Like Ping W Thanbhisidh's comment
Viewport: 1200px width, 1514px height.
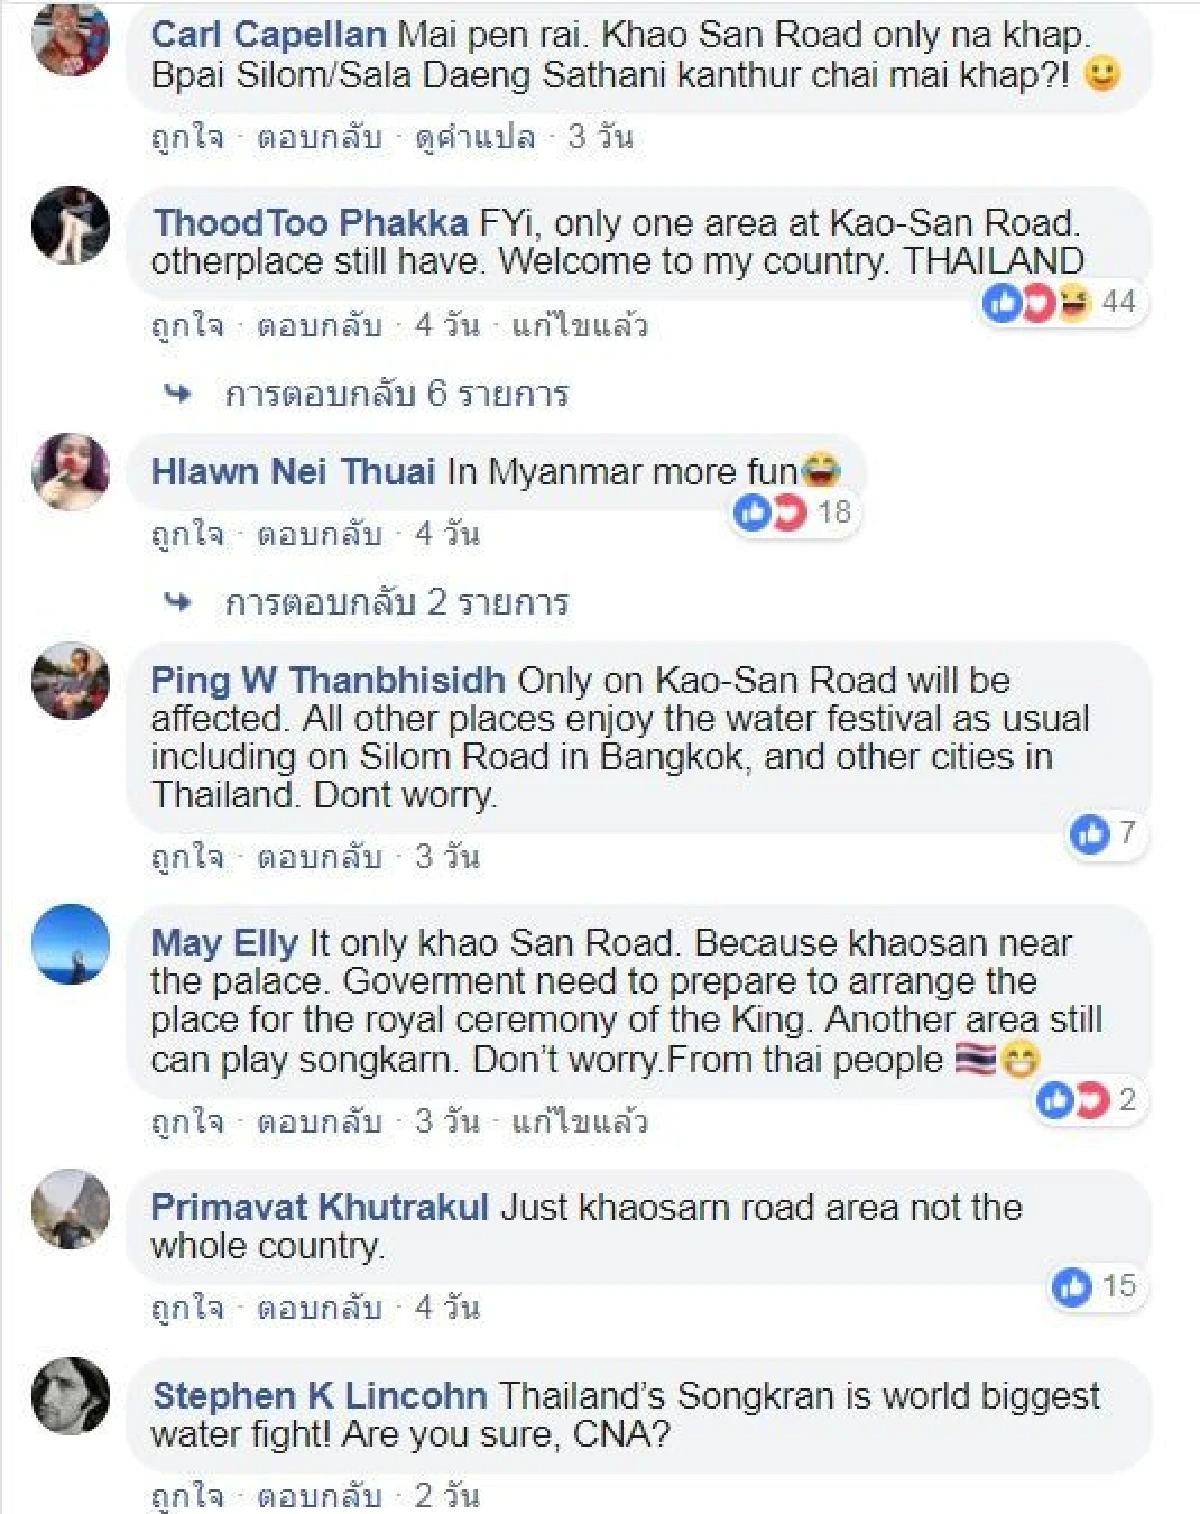pyautogui.click(x=187, y=857)
